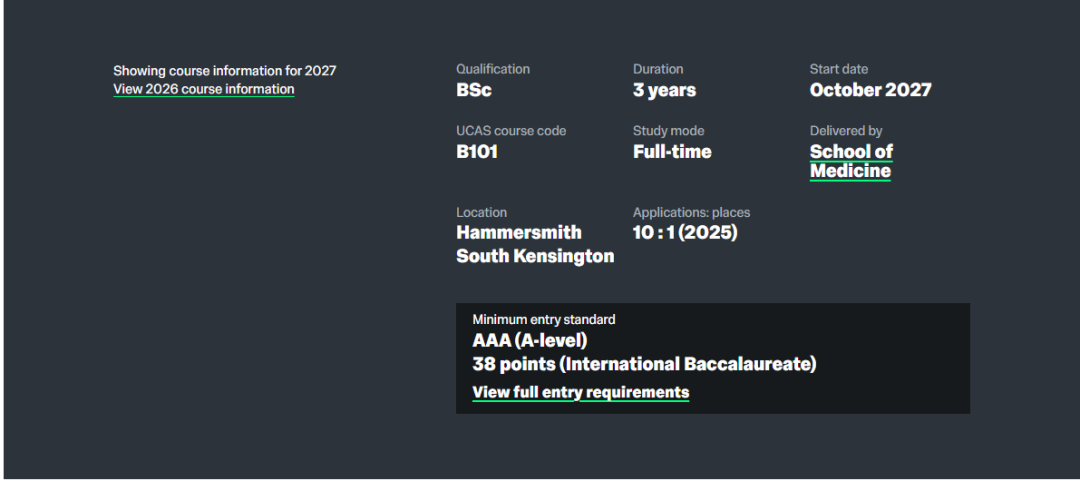Click the Hammersmith location text
The height and width of the screenshot is (481, 1080).
click(519, 232)
